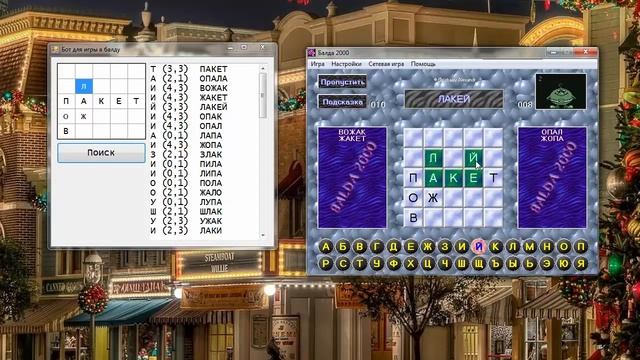This screenshot has height=360, width=640.
Task: Open the Игра menu
Action: click(318, 64)
